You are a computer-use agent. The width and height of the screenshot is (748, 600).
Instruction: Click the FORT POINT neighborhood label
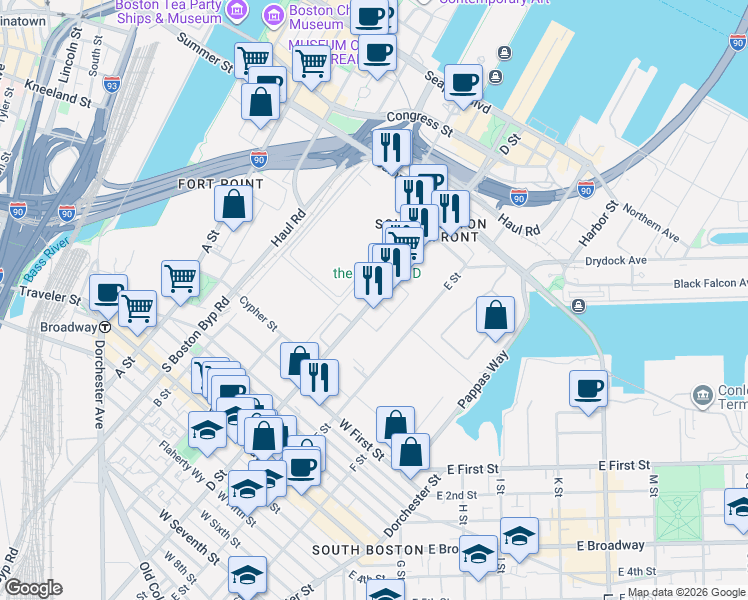tap(220, 184)
